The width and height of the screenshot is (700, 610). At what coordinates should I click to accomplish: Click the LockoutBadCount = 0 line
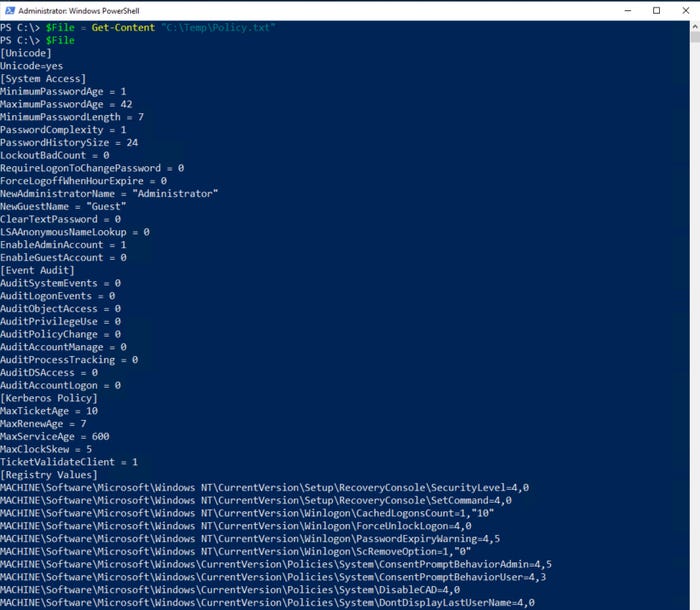click(54, 155)
